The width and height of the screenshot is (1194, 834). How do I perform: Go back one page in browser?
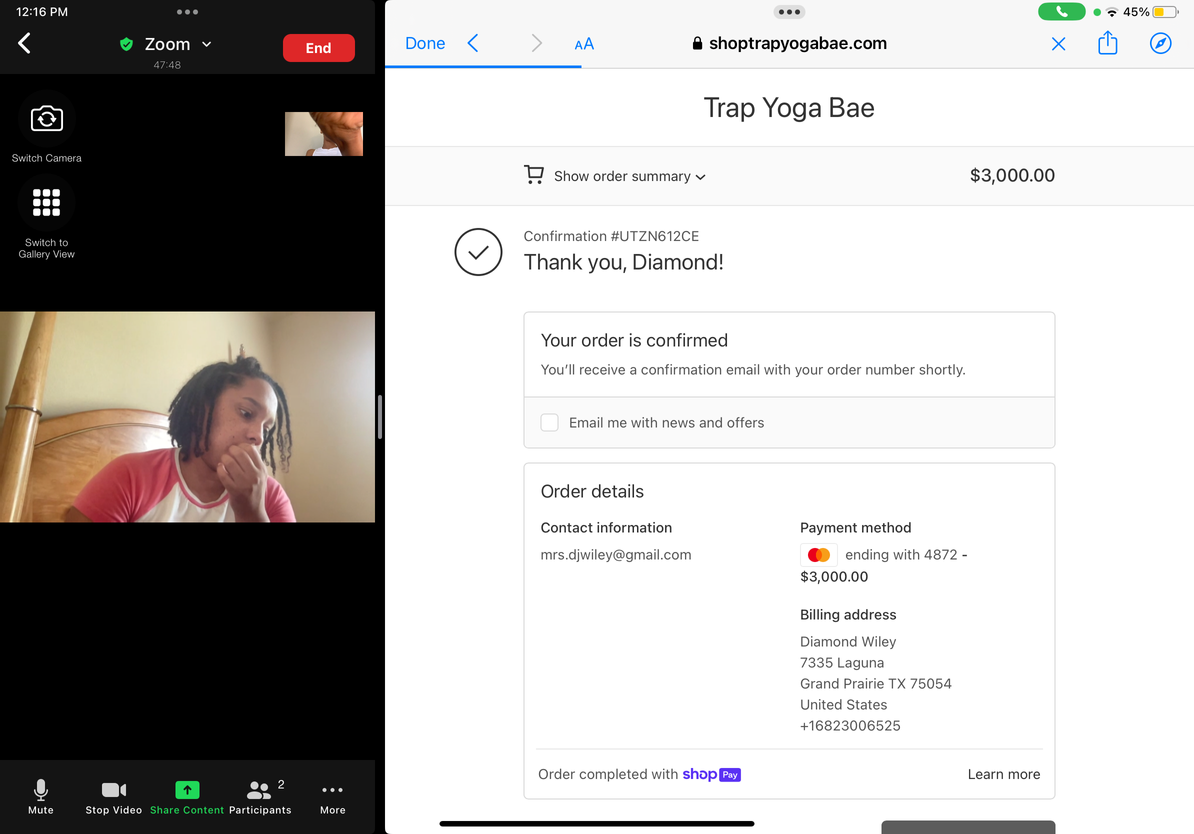pos(473,43)
